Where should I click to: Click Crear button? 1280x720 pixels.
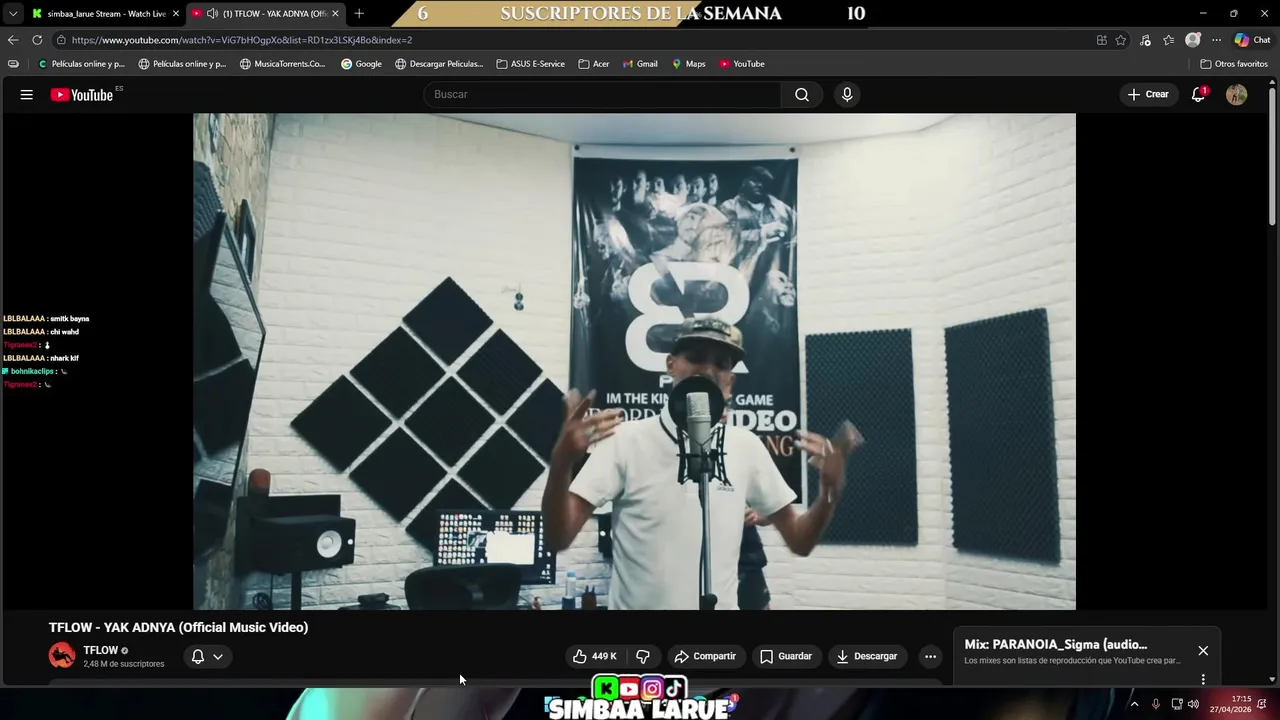(x=1148, y=94)
